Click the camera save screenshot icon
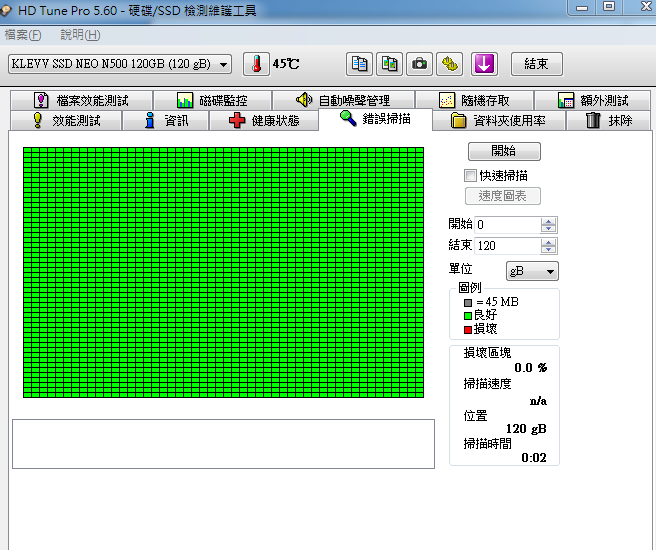The image size is (656, 550). point(419,64)
